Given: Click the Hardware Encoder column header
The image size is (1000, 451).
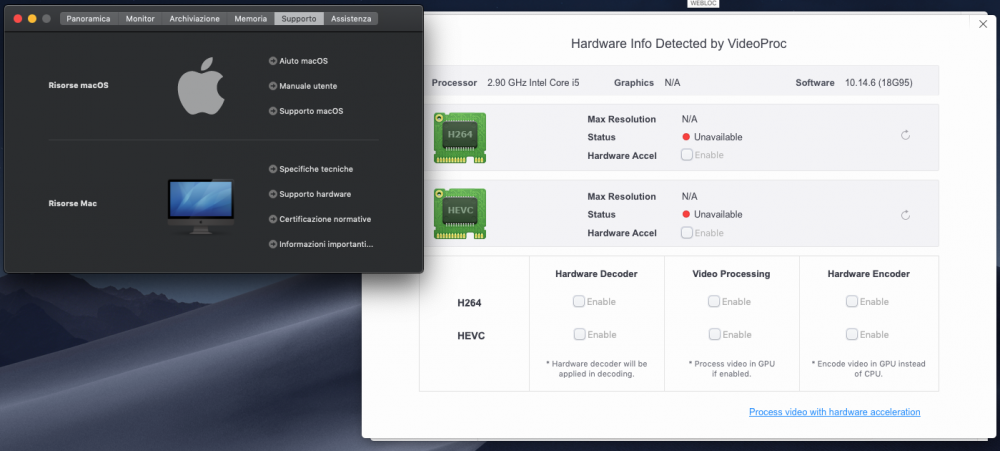Looking at the screenshot, I should pyautogui.click(x=869, y=274).
